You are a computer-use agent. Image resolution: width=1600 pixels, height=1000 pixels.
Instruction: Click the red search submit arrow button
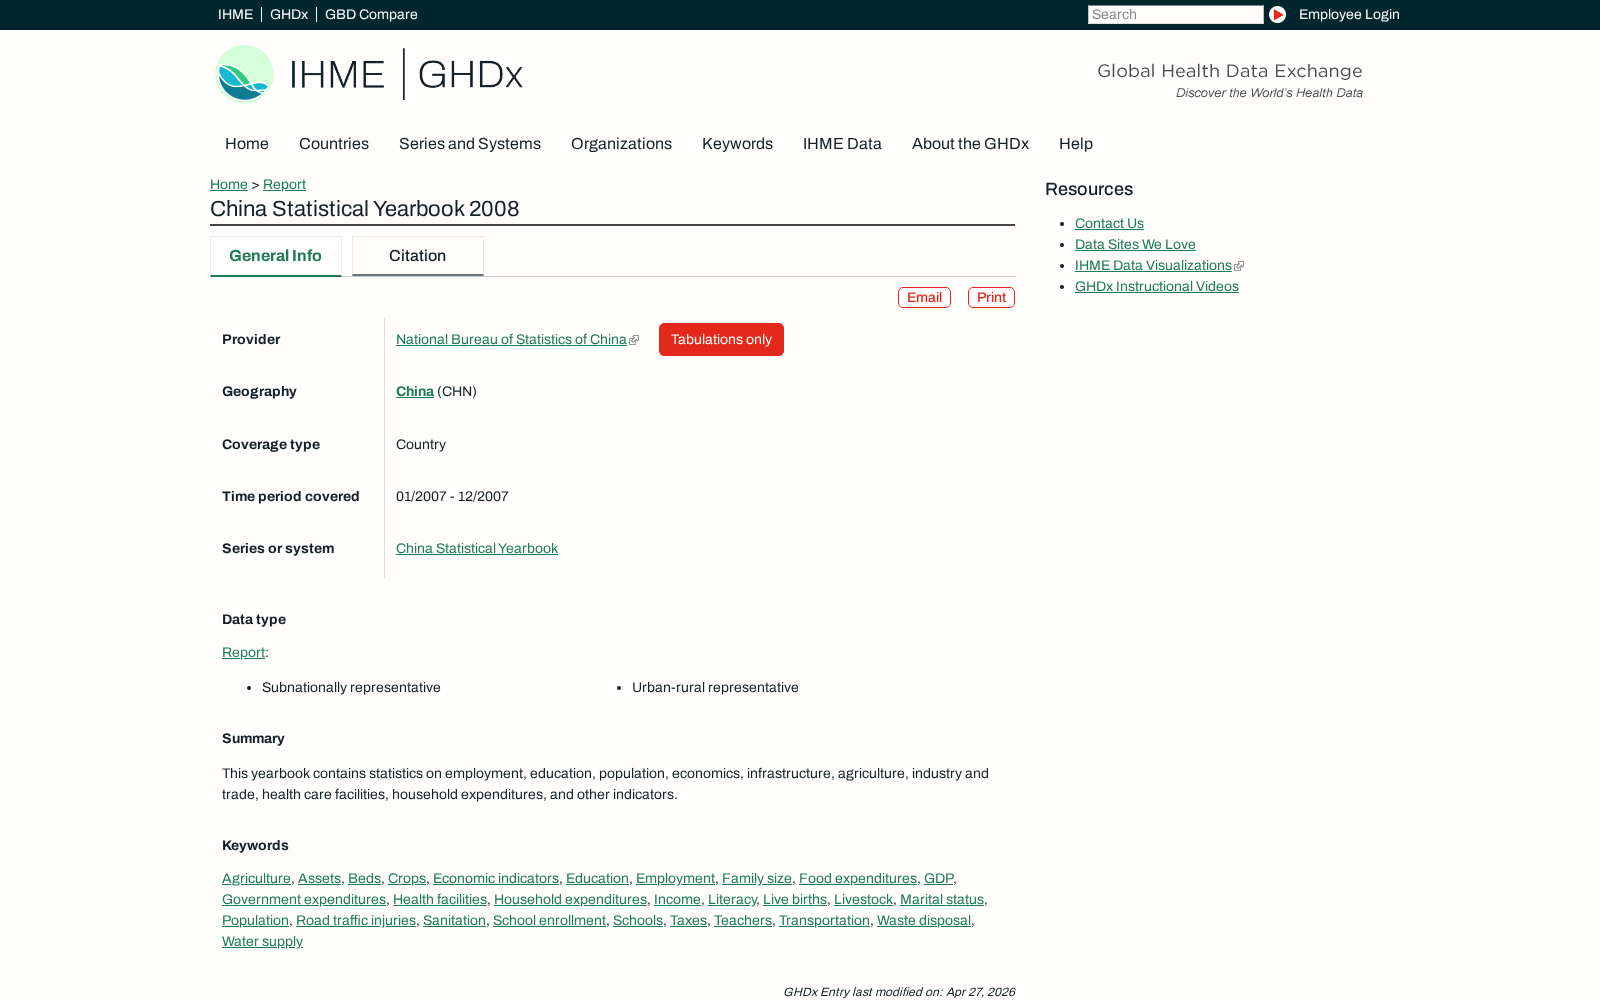tap(1277, 14)
